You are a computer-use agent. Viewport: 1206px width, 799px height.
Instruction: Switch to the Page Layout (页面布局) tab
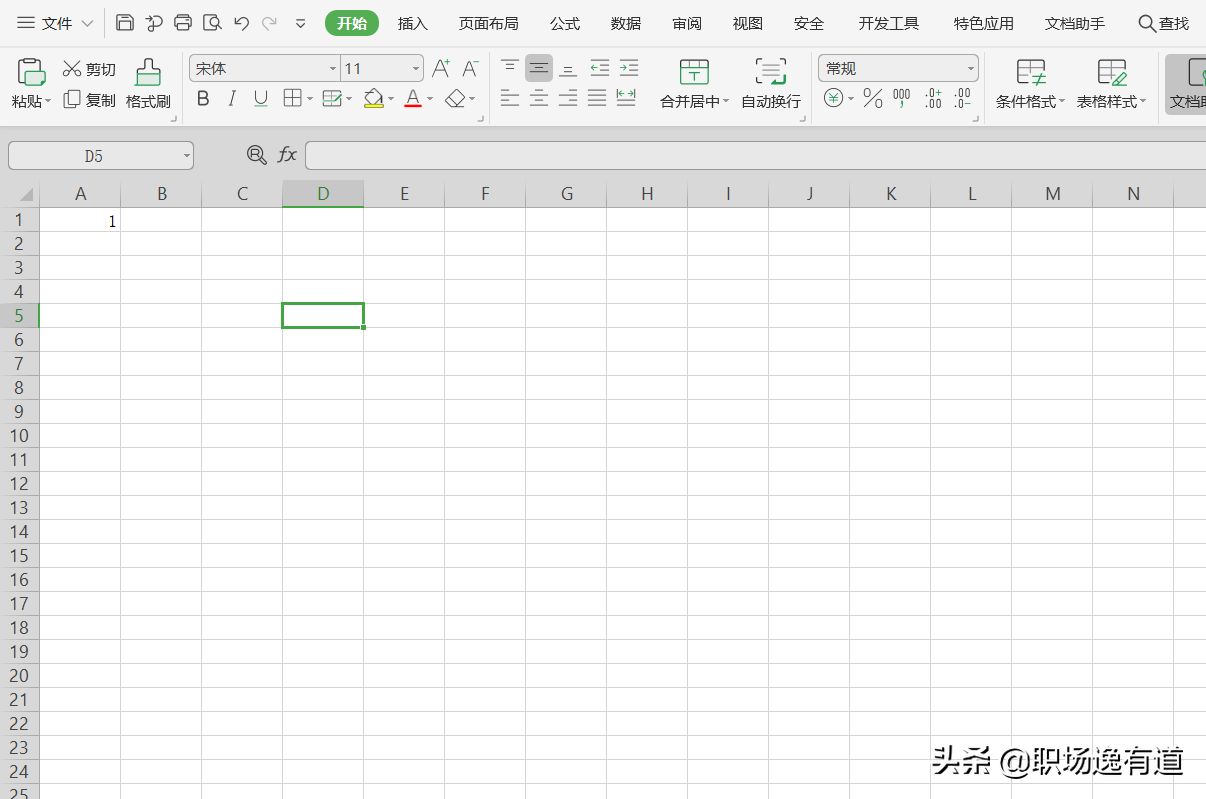[x=489, y=23]
